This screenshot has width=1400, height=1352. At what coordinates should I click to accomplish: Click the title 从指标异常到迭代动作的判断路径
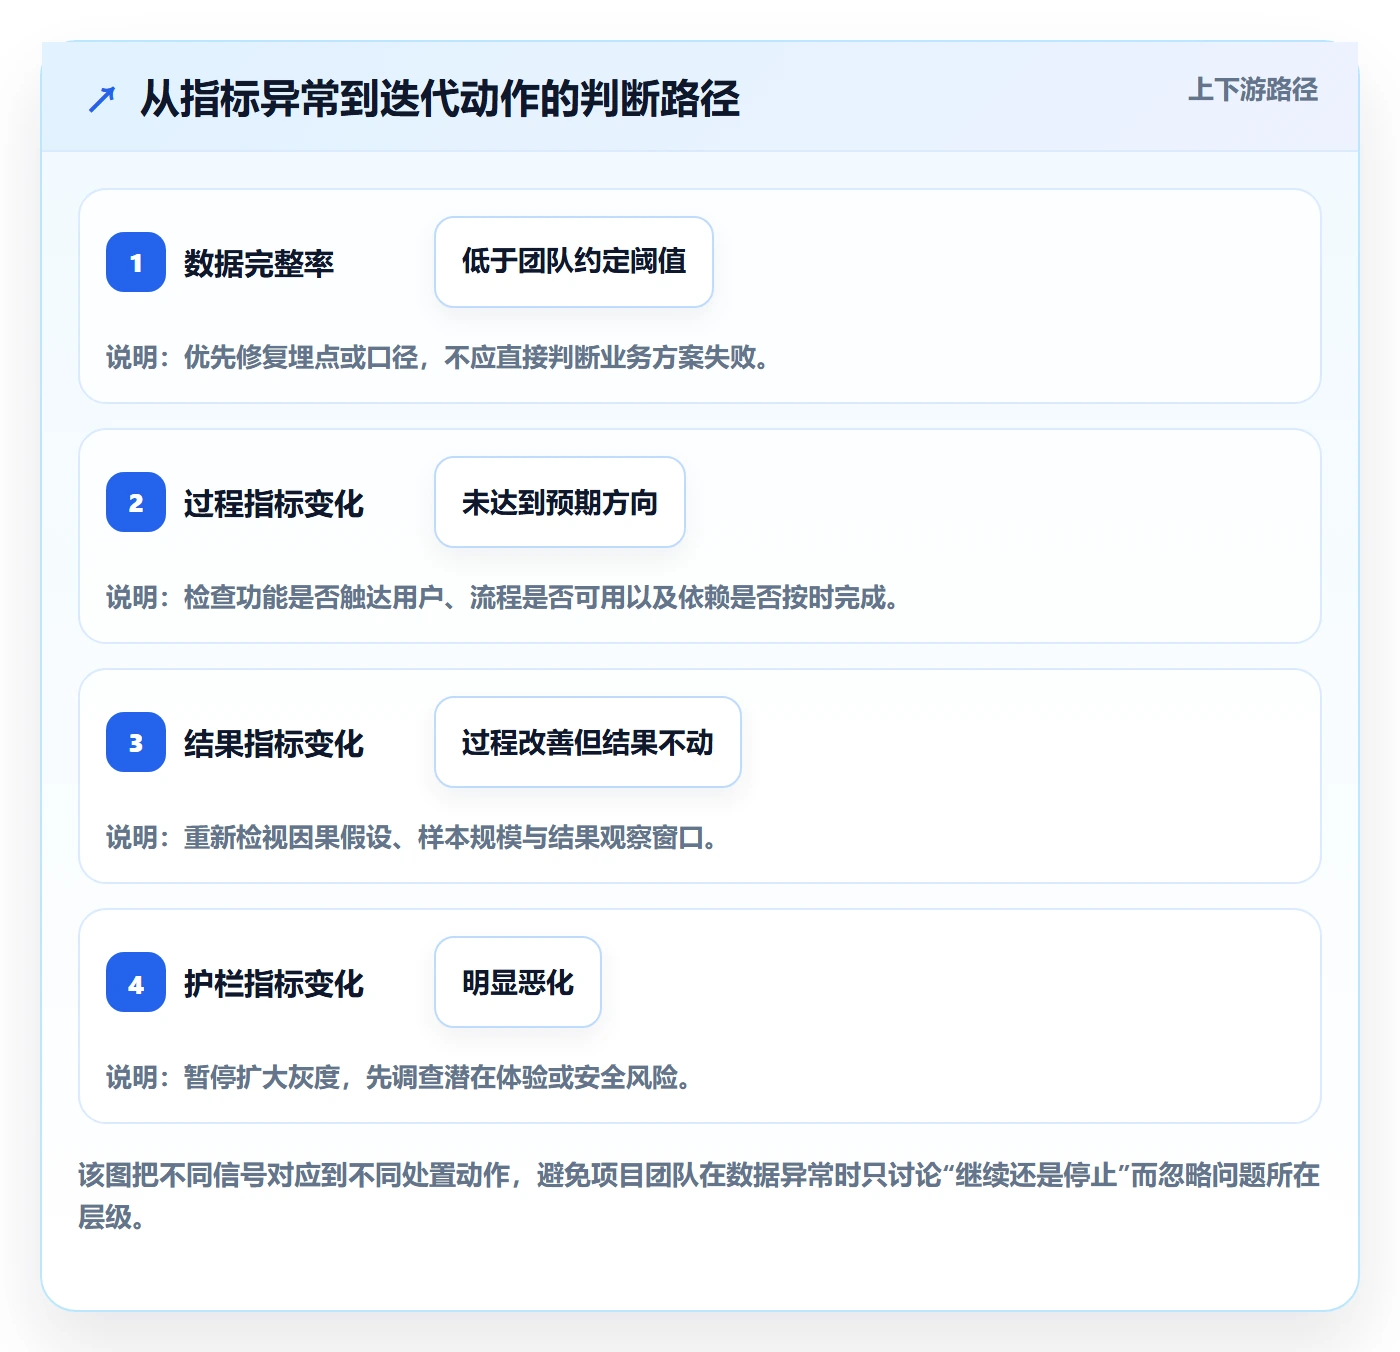point(440,99)
